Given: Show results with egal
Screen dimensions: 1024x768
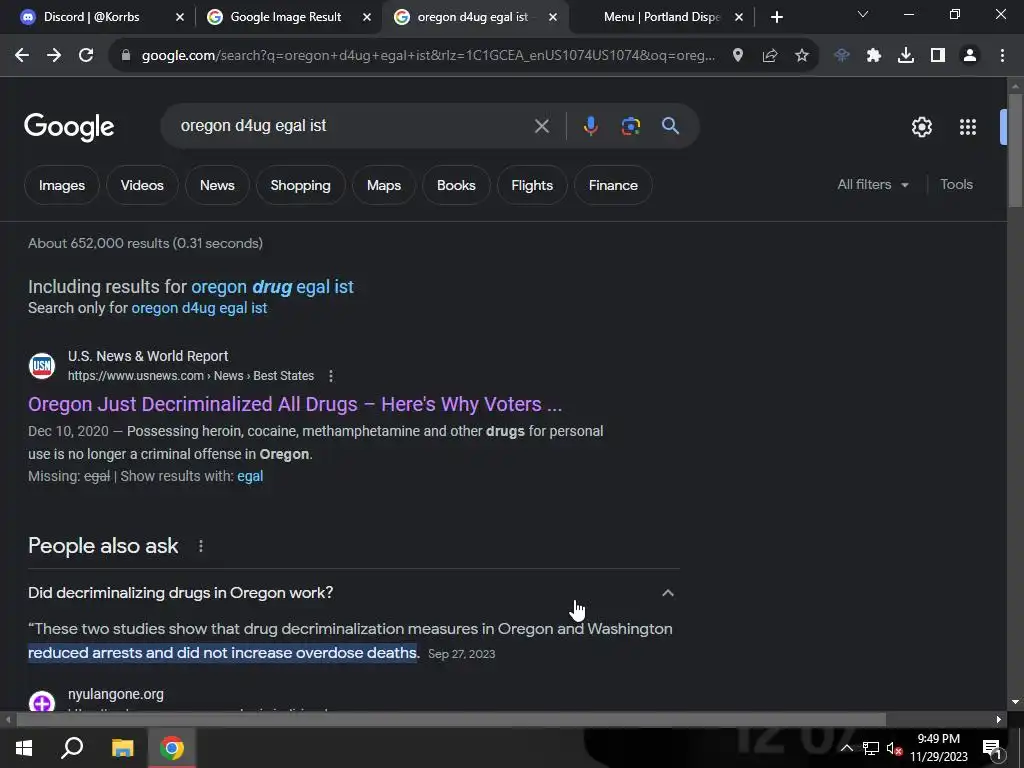Looking at the screenshot, I should [x=250, y=476].
